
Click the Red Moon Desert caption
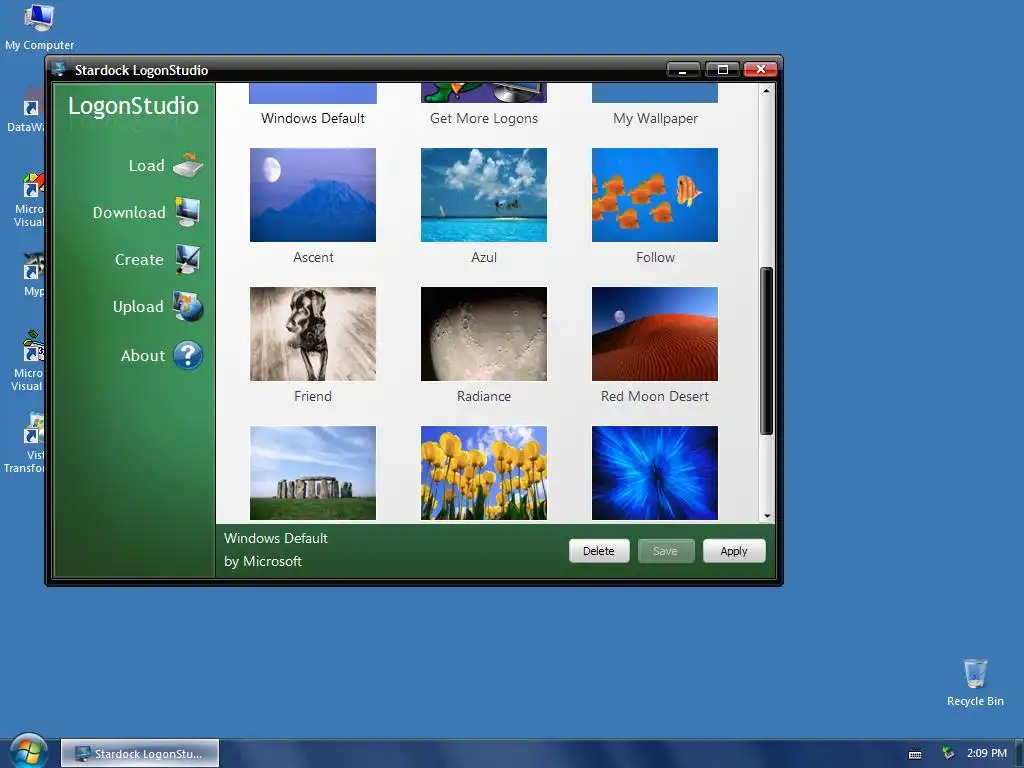pyautogui.click(x=654, y=396)
